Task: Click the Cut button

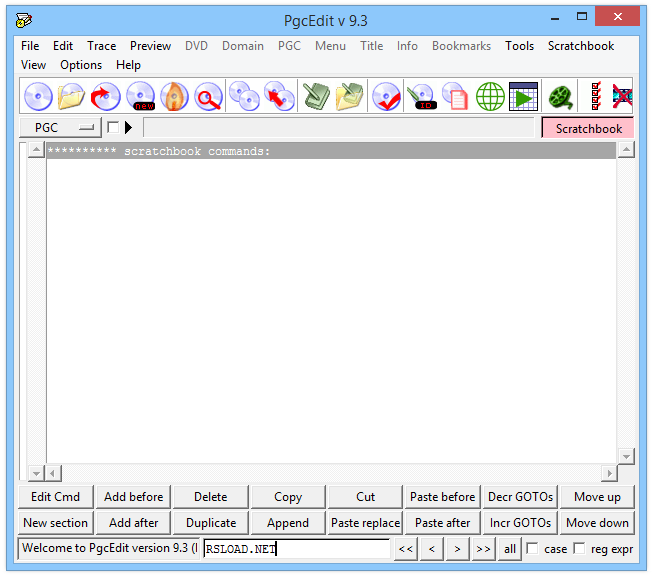Action: [366, 497]
